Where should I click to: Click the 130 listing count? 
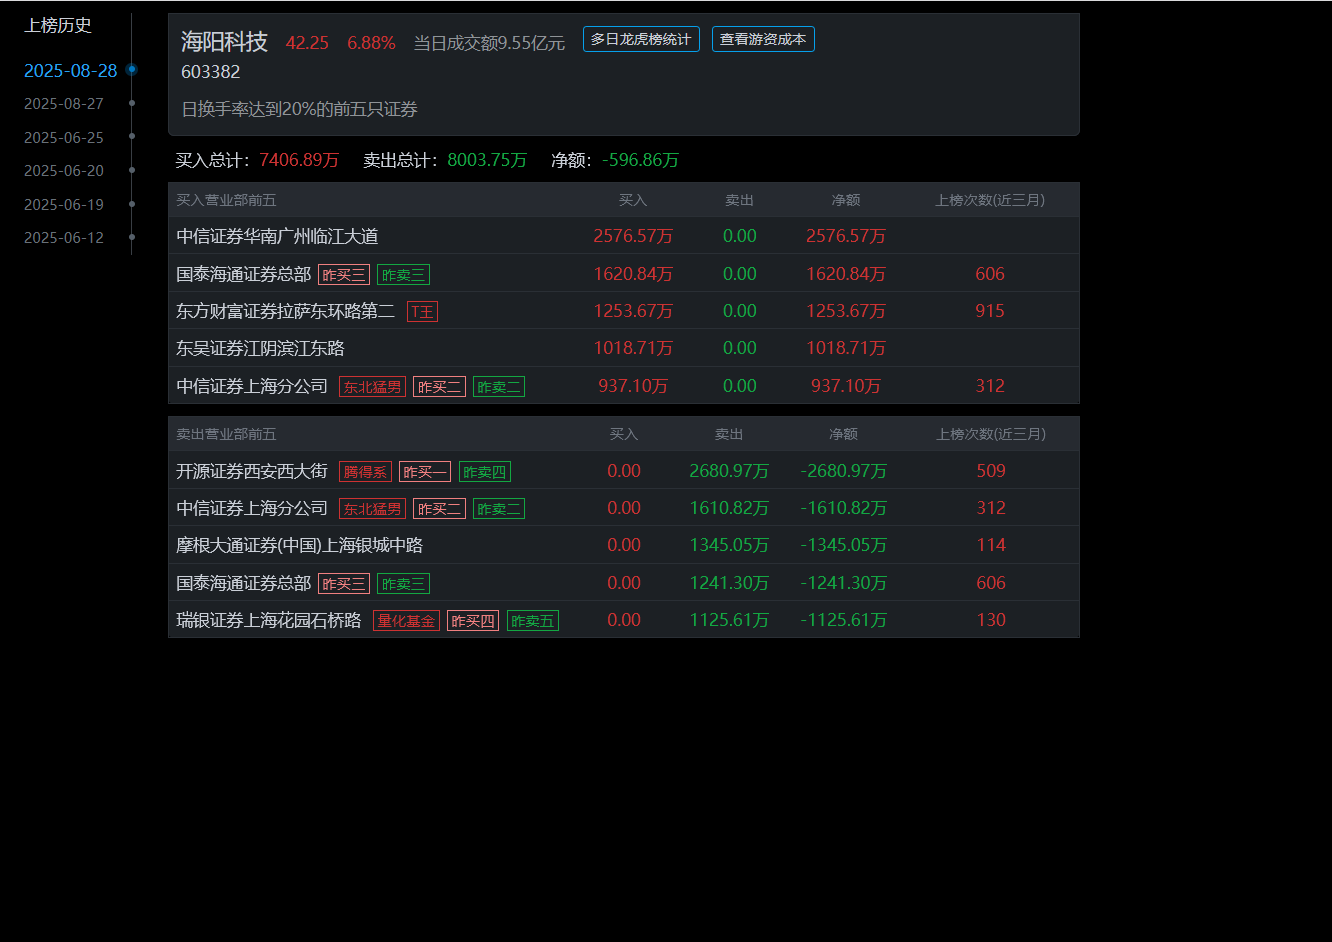pyautogui.click(x=991, y=619)
